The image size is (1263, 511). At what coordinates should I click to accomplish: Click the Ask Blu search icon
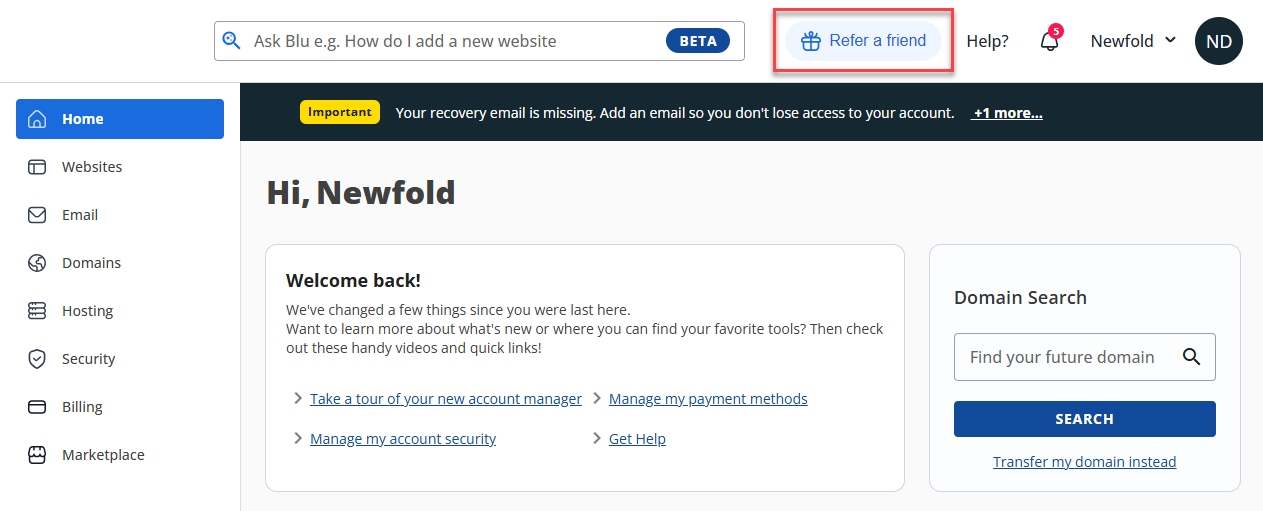tap(232, 41)
